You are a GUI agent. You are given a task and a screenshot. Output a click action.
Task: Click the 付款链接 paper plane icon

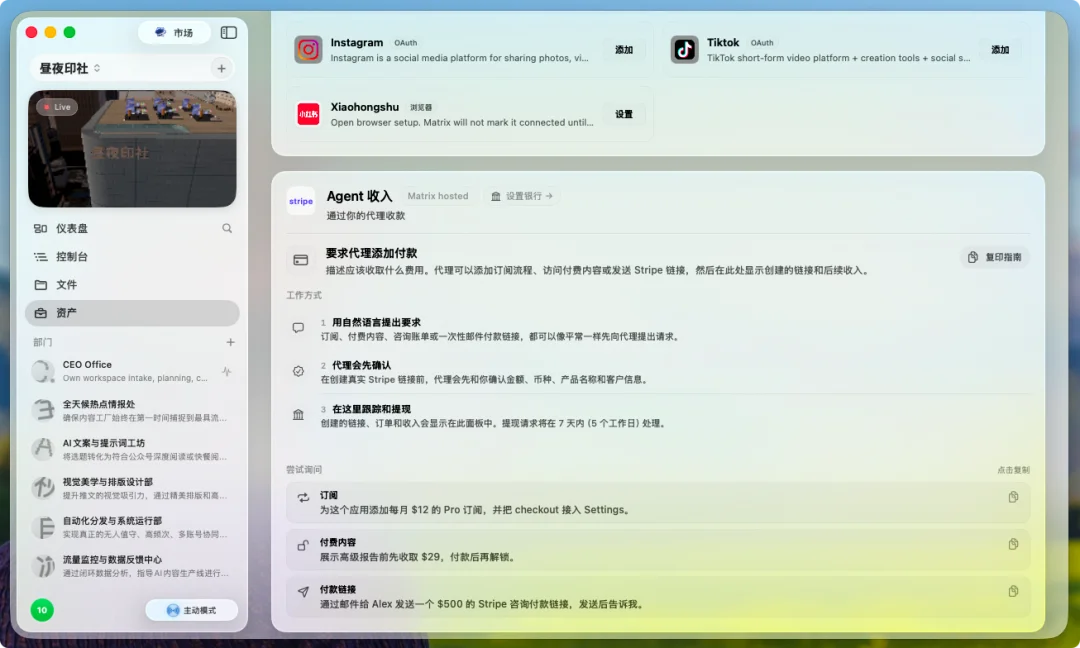click(303, 592)
